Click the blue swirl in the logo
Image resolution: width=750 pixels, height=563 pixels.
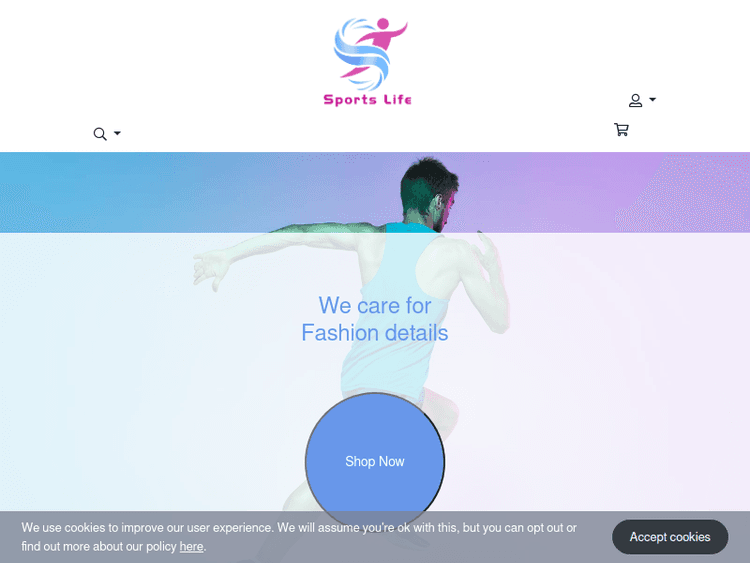[x=360, y=56]
